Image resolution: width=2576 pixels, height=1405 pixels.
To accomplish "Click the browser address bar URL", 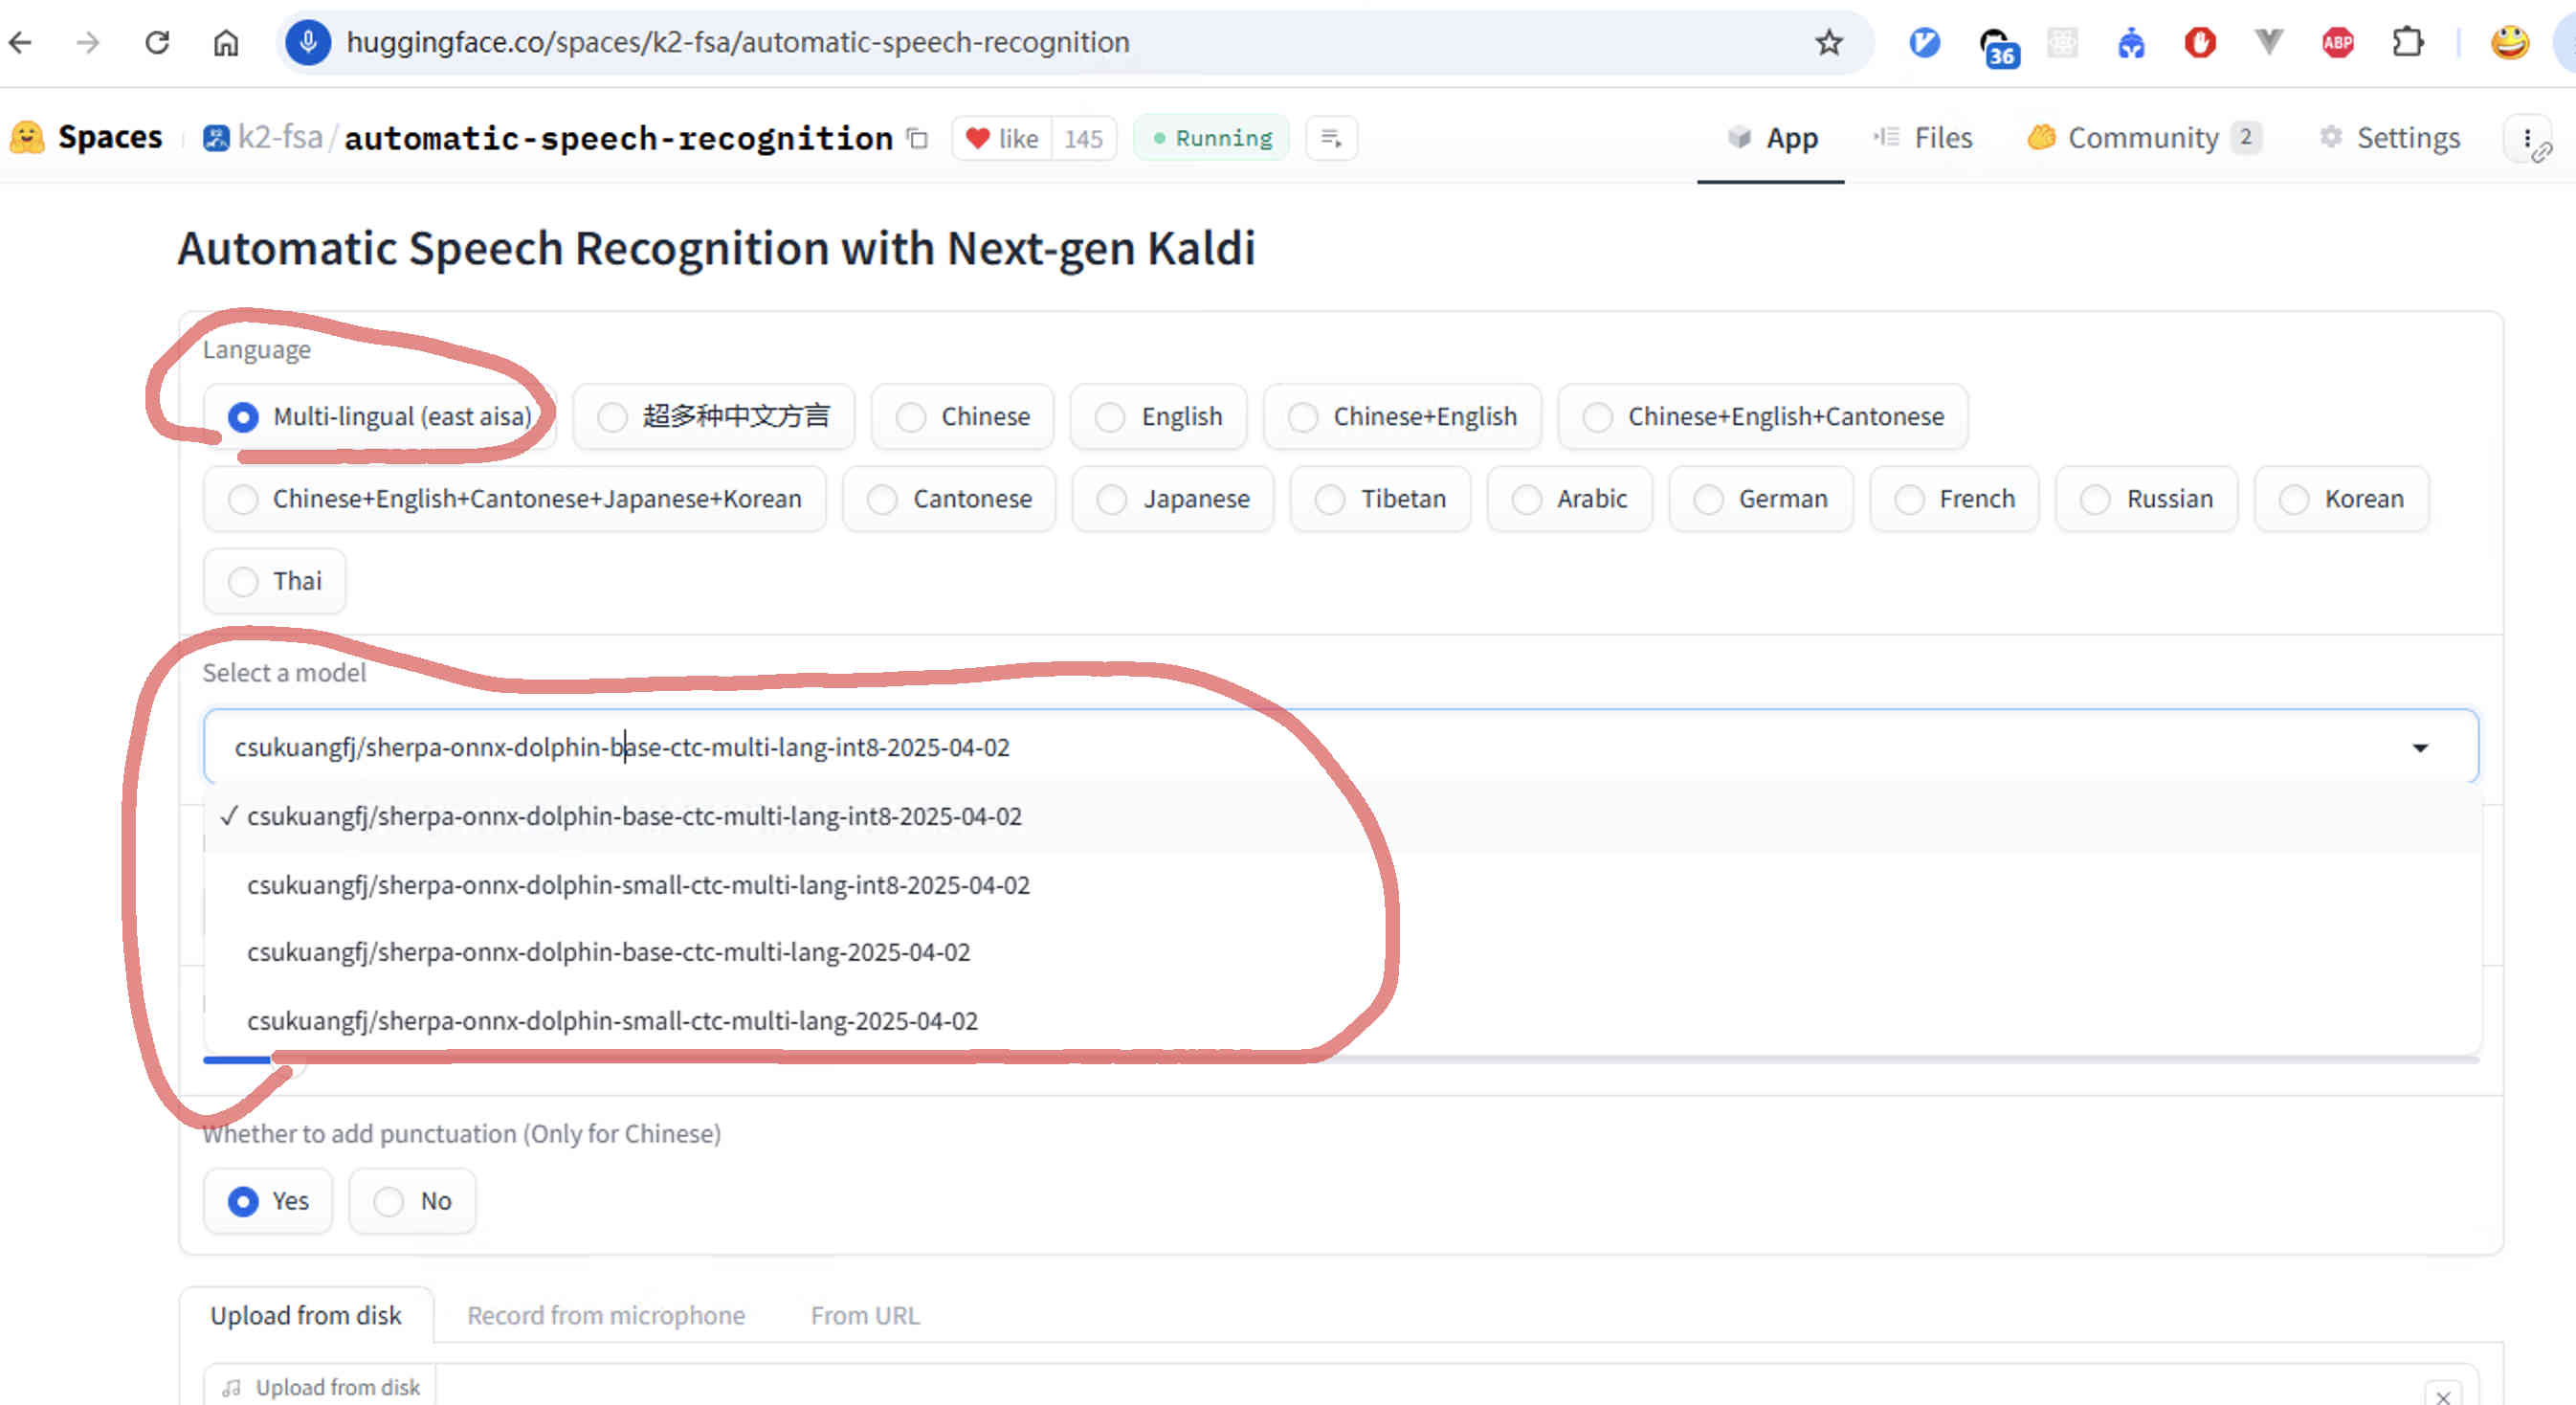I will pos(738,42).
